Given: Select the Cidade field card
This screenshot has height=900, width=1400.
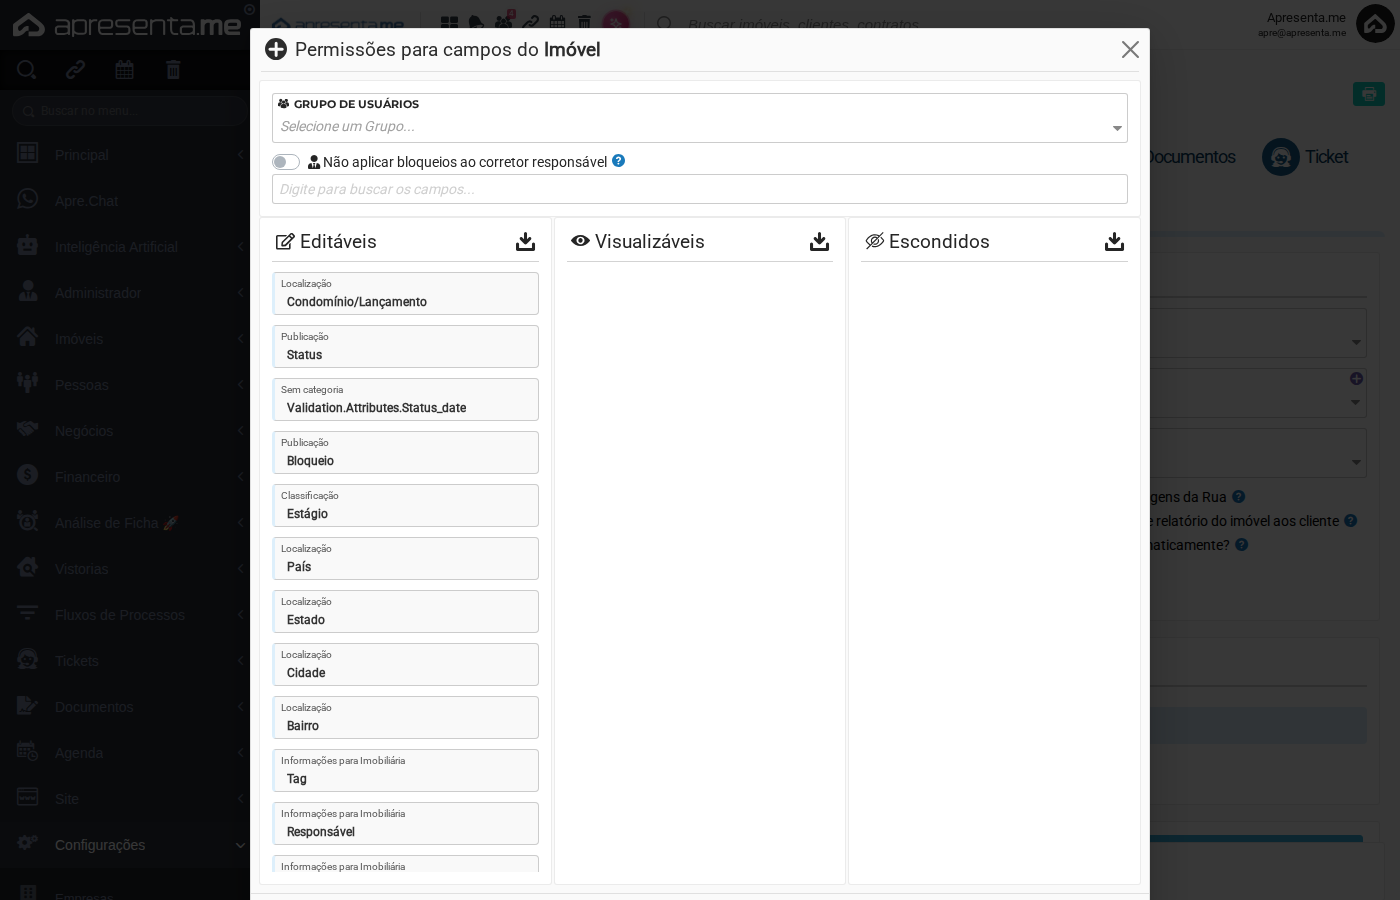Looking at the screenshot, I should [x=406, y=664].
